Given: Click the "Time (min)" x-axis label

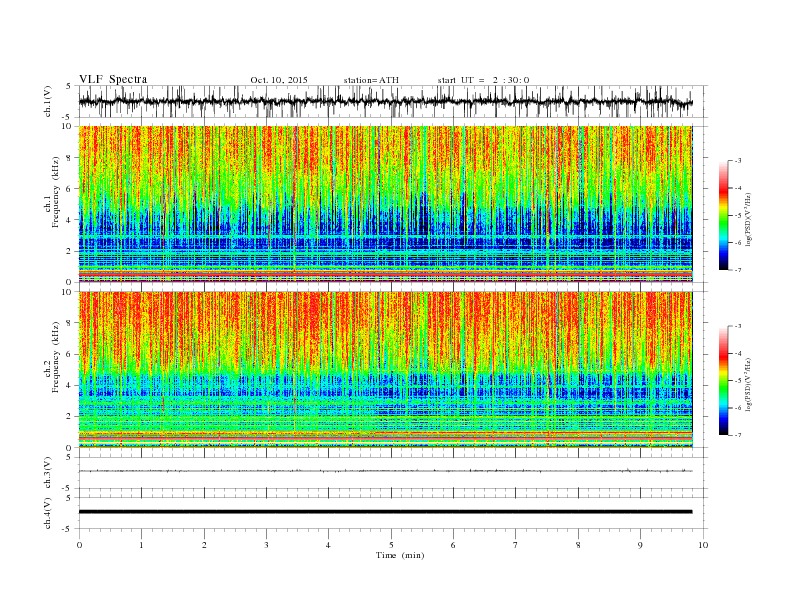Looking at the screenshot, I should 400,555.
